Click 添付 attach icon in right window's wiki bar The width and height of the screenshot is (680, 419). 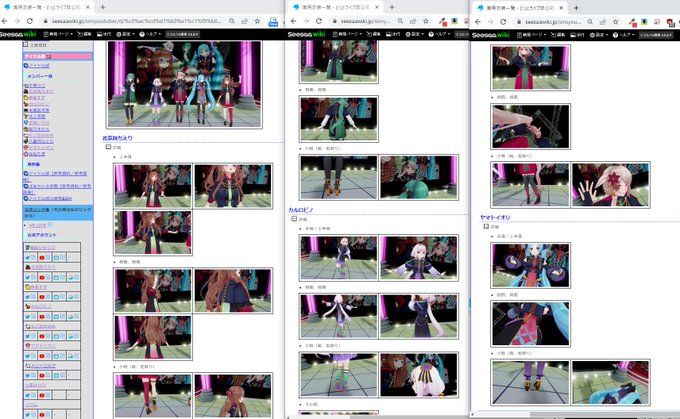(577, 35)
